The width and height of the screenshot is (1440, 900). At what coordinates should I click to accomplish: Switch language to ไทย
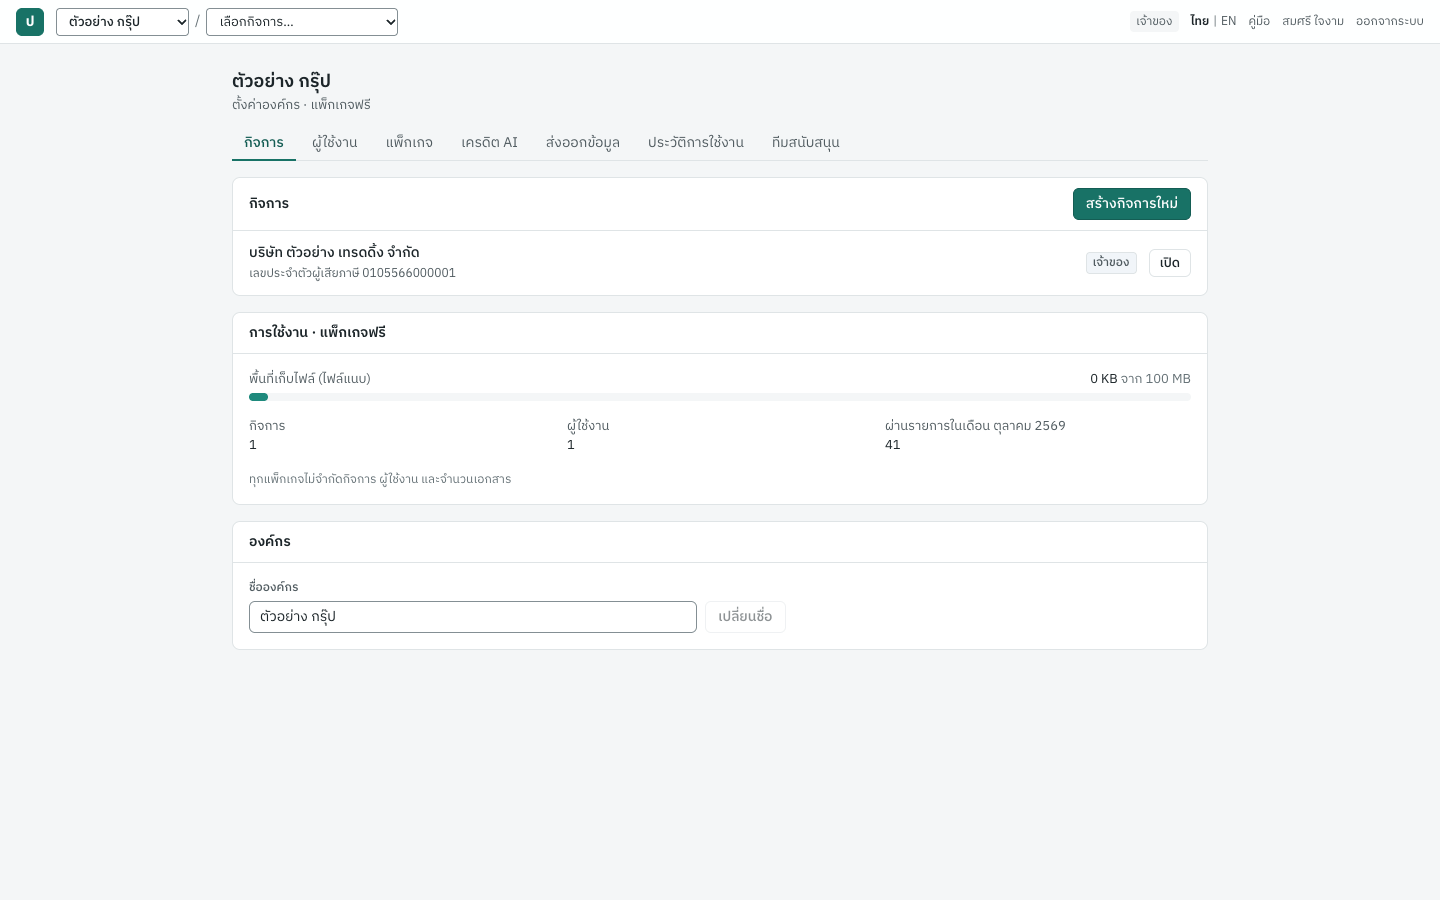pos(1199,21)
